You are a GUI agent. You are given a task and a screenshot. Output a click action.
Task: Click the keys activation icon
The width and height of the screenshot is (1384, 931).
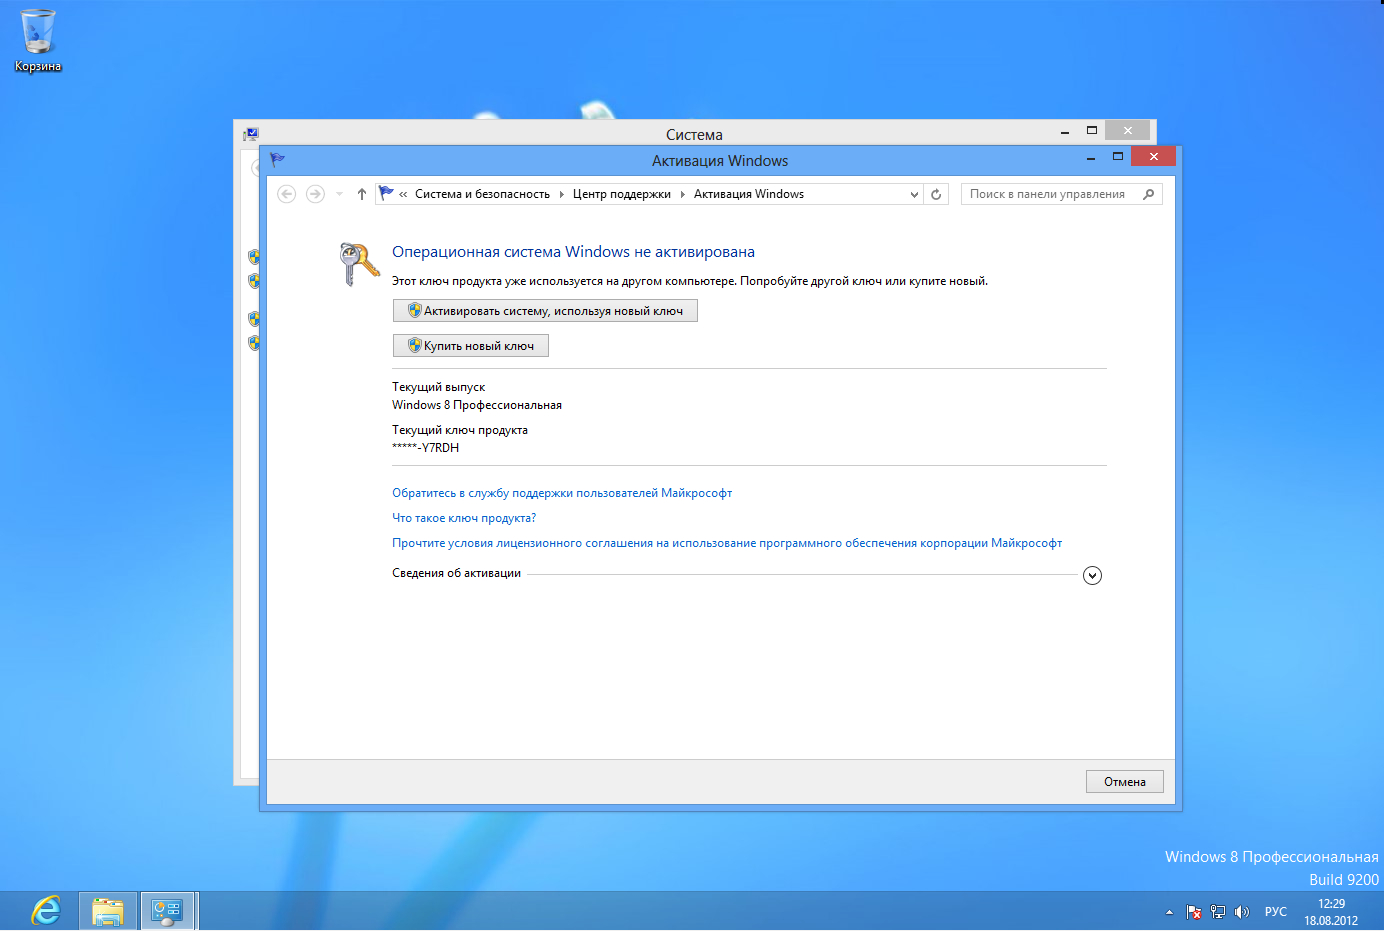point(358,264)
